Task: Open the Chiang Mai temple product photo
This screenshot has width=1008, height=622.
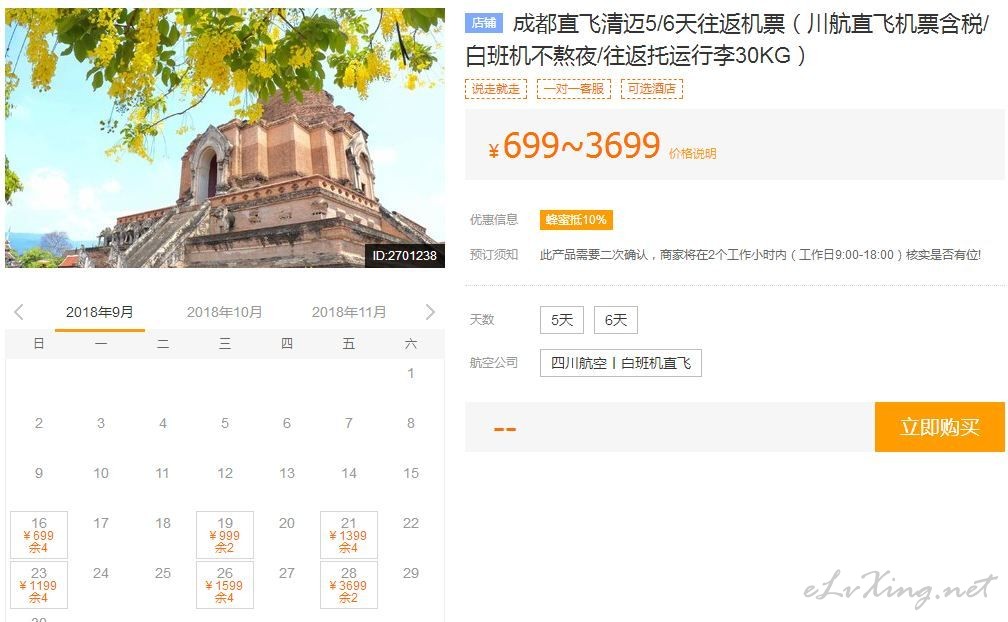Action: pyautogui.click(x=225, y=138)
